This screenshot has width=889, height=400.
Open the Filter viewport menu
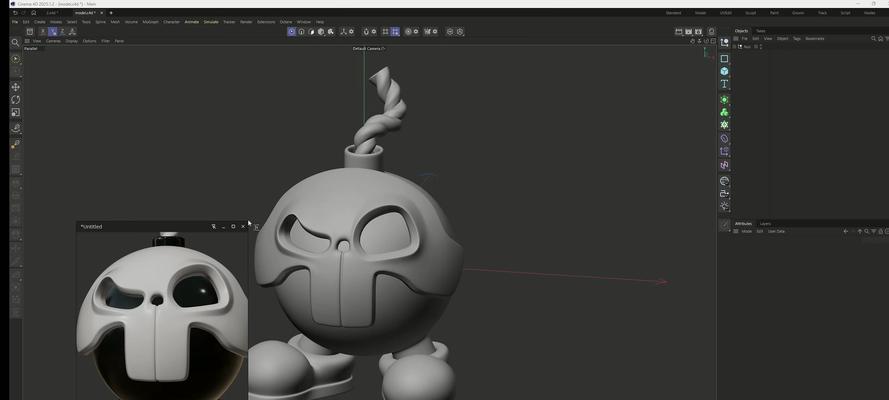pos(105,41)
